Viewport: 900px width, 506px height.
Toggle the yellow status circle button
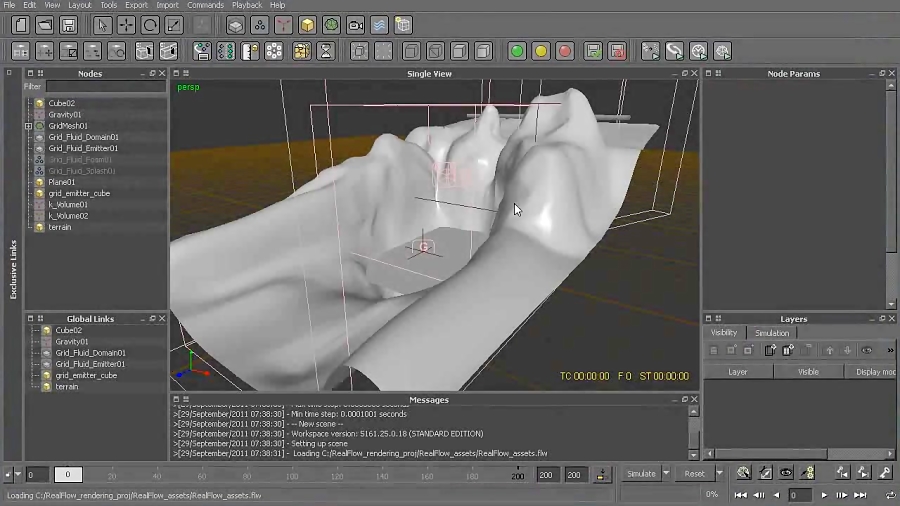coord(541,52)
